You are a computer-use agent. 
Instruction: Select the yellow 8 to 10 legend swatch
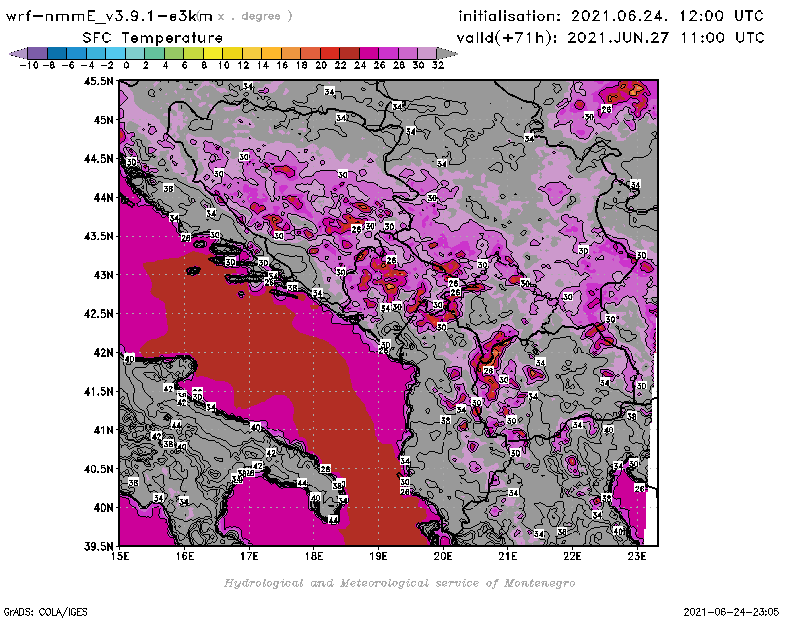(213, 53)
